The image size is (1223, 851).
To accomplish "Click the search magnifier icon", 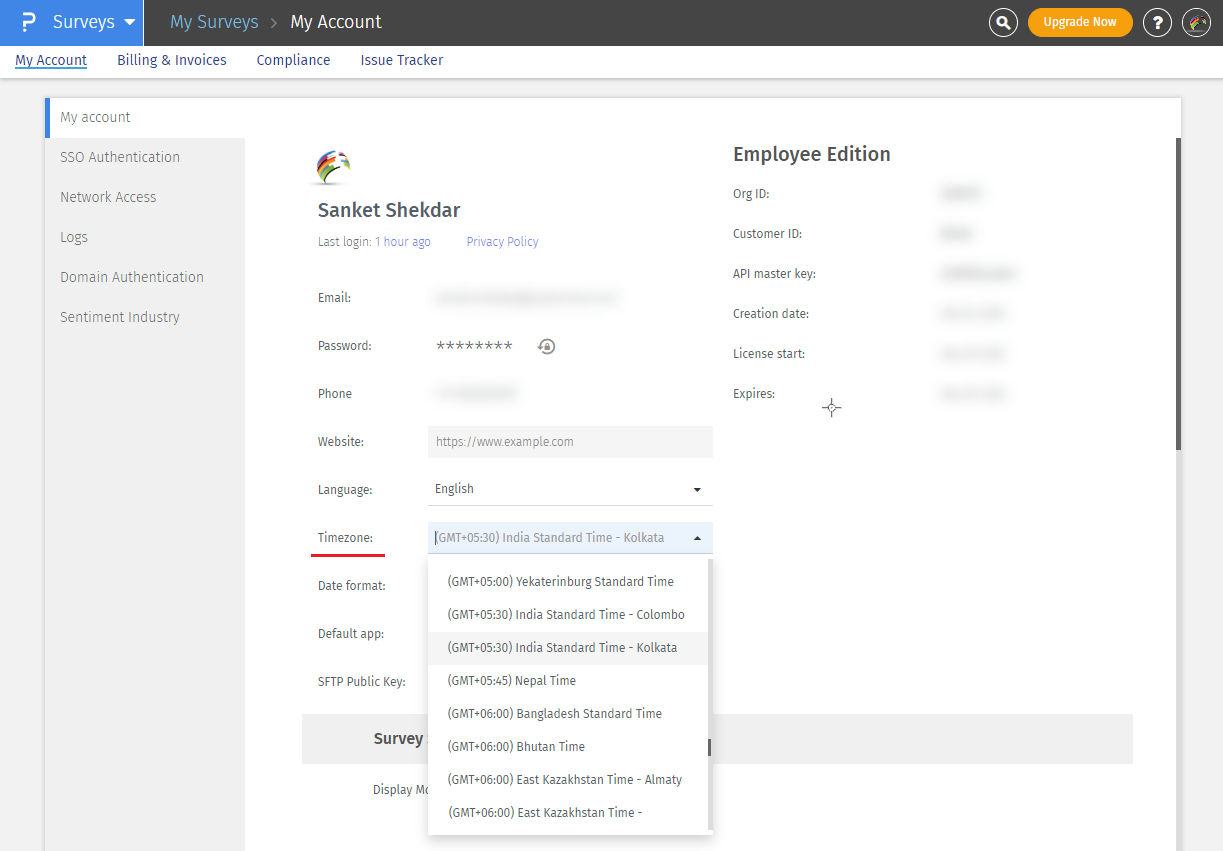I will tap(1003, 22).
